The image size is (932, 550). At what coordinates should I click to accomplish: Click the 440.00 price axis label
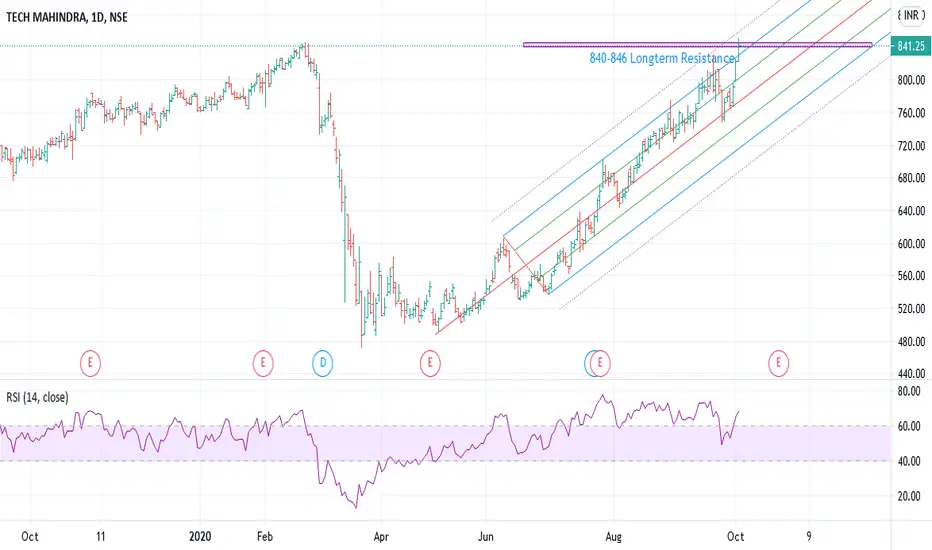pos(911,373)
